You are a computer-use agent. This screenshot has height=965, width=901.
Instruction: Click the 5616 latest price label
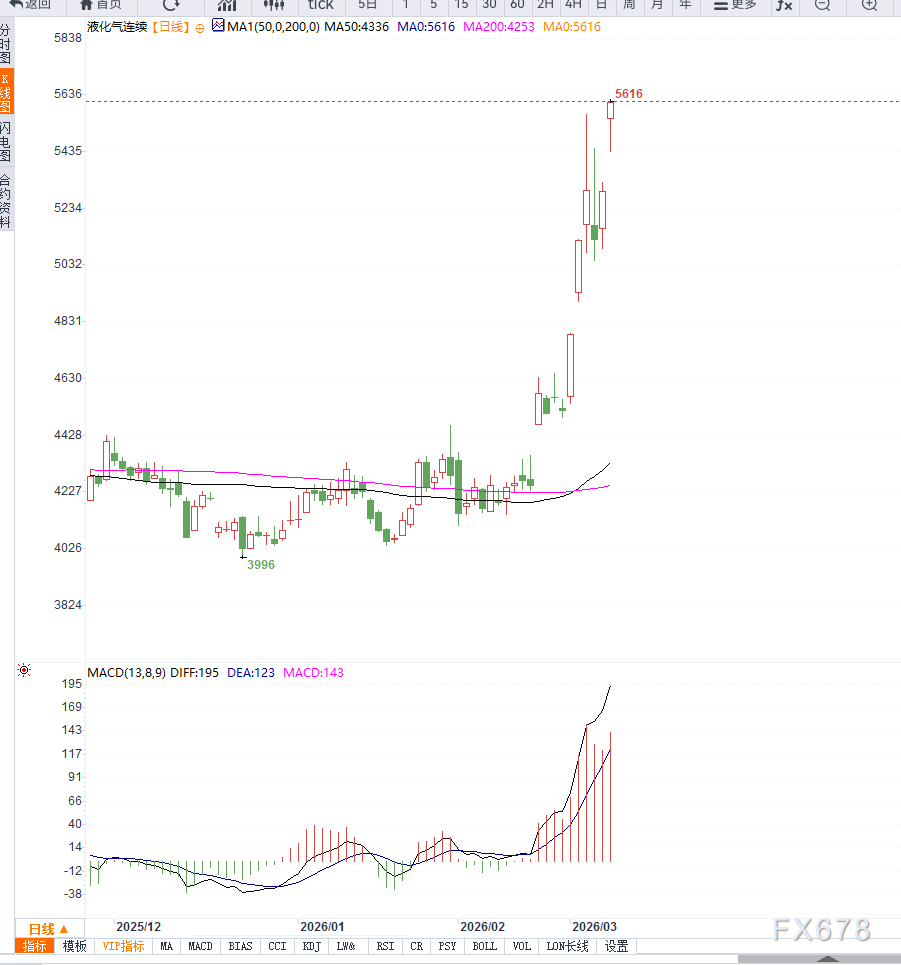click(x=629, y=94)
